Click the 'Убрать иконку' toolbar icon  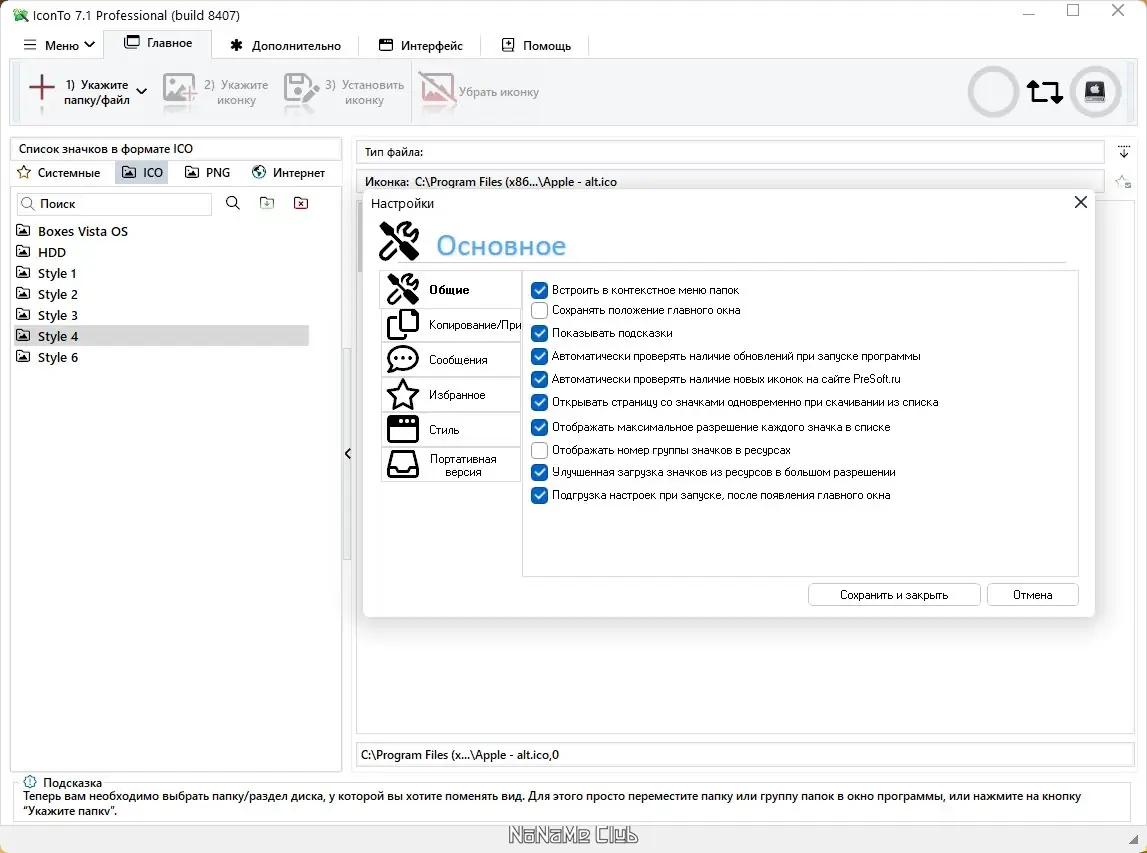pos(437,89)
